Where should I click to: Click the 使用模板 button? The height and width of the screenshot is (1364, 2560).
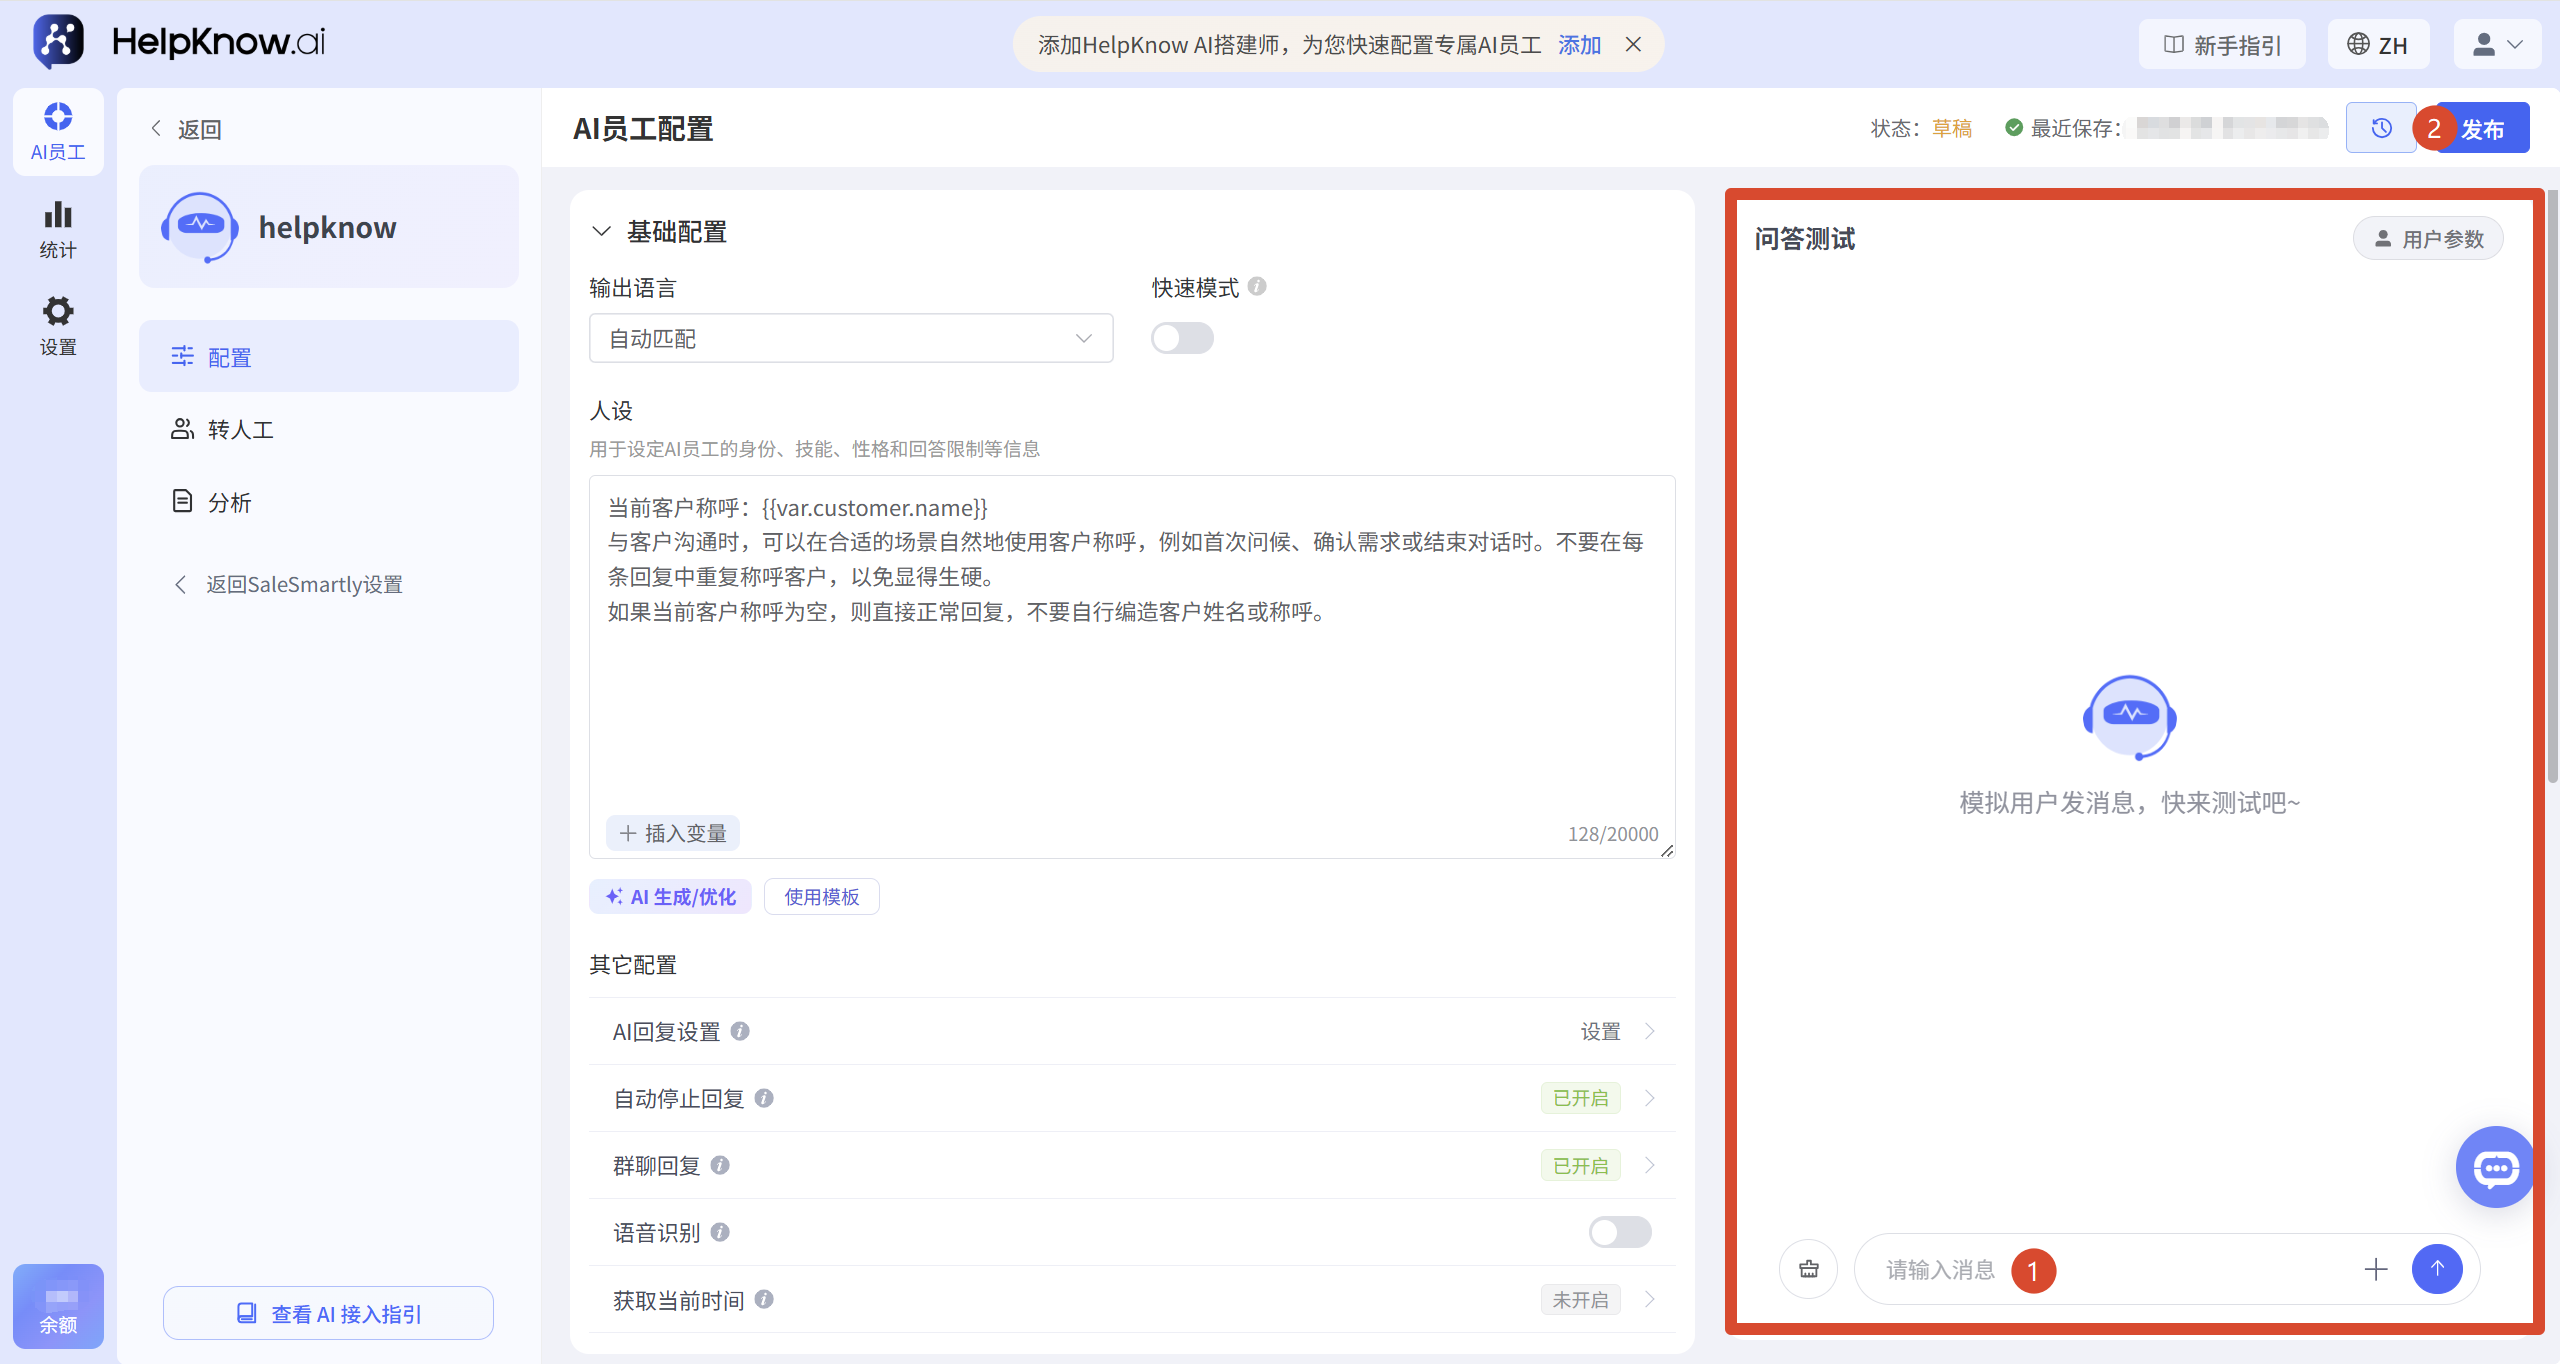(x=822, y=897)
